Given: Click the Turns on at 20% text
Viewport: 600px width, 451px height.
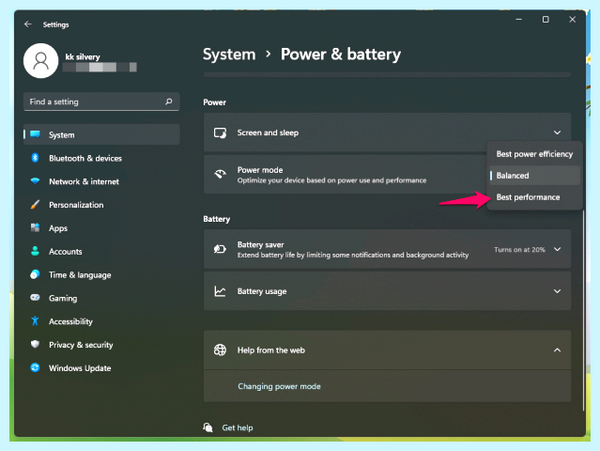Looking at the screenshot, I should pos(519,250).
